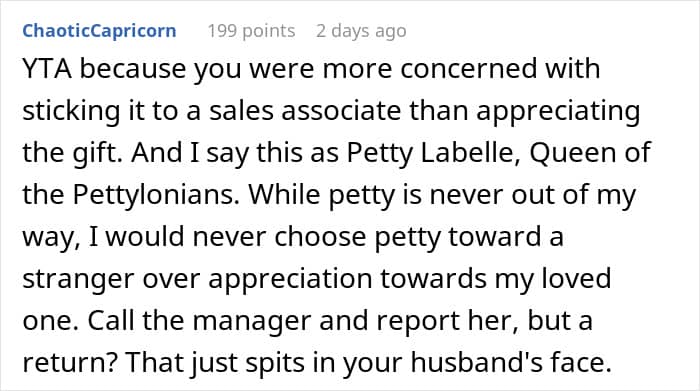Click the word appreciating in the second line
Image resolution: width=700 pixels, height=391 pixels.
(558, 112)
